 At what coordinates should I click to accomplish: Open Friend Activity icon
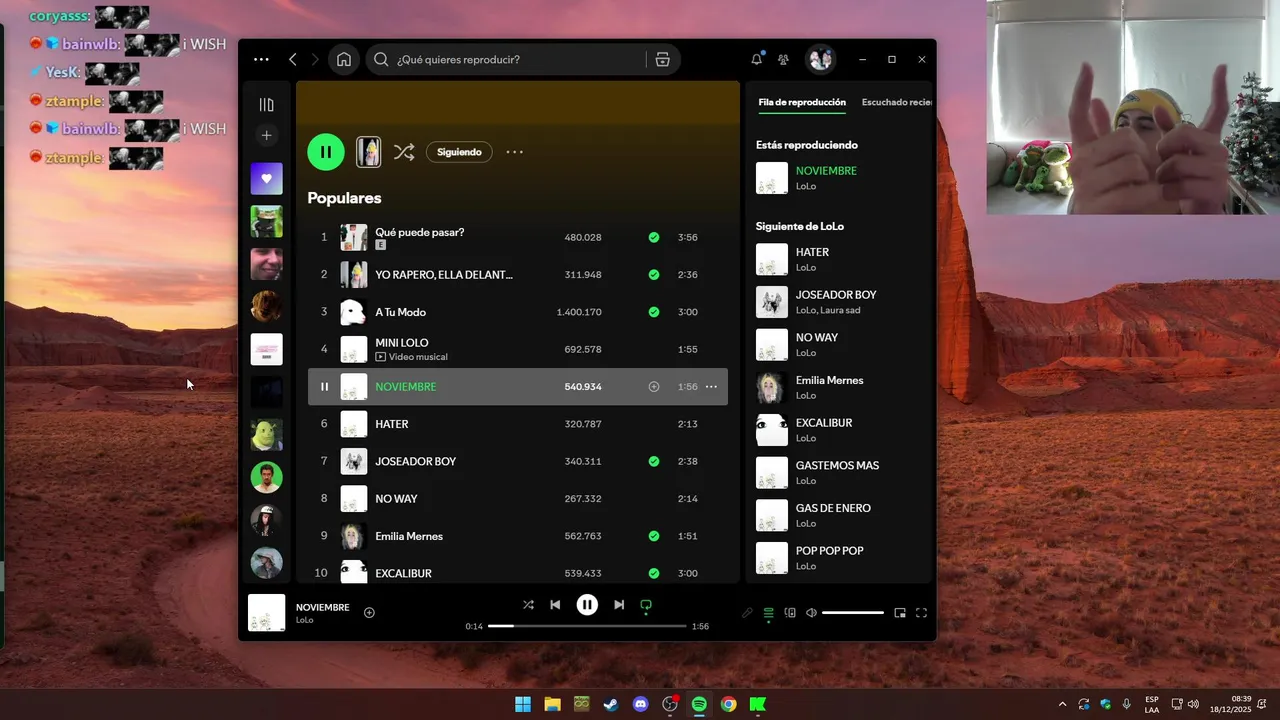point(783,60)
